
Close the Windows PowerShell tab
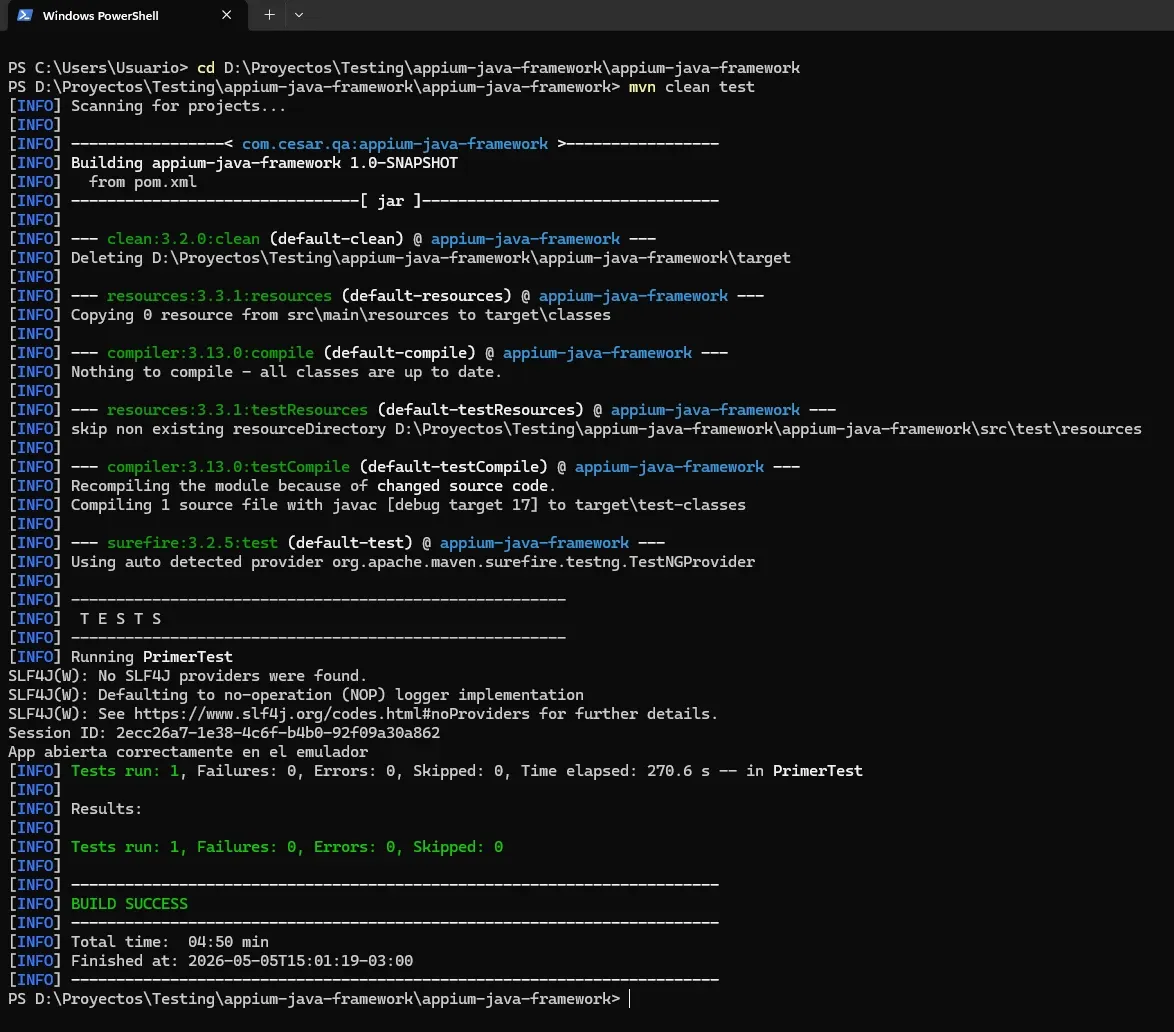coord(226,15)
